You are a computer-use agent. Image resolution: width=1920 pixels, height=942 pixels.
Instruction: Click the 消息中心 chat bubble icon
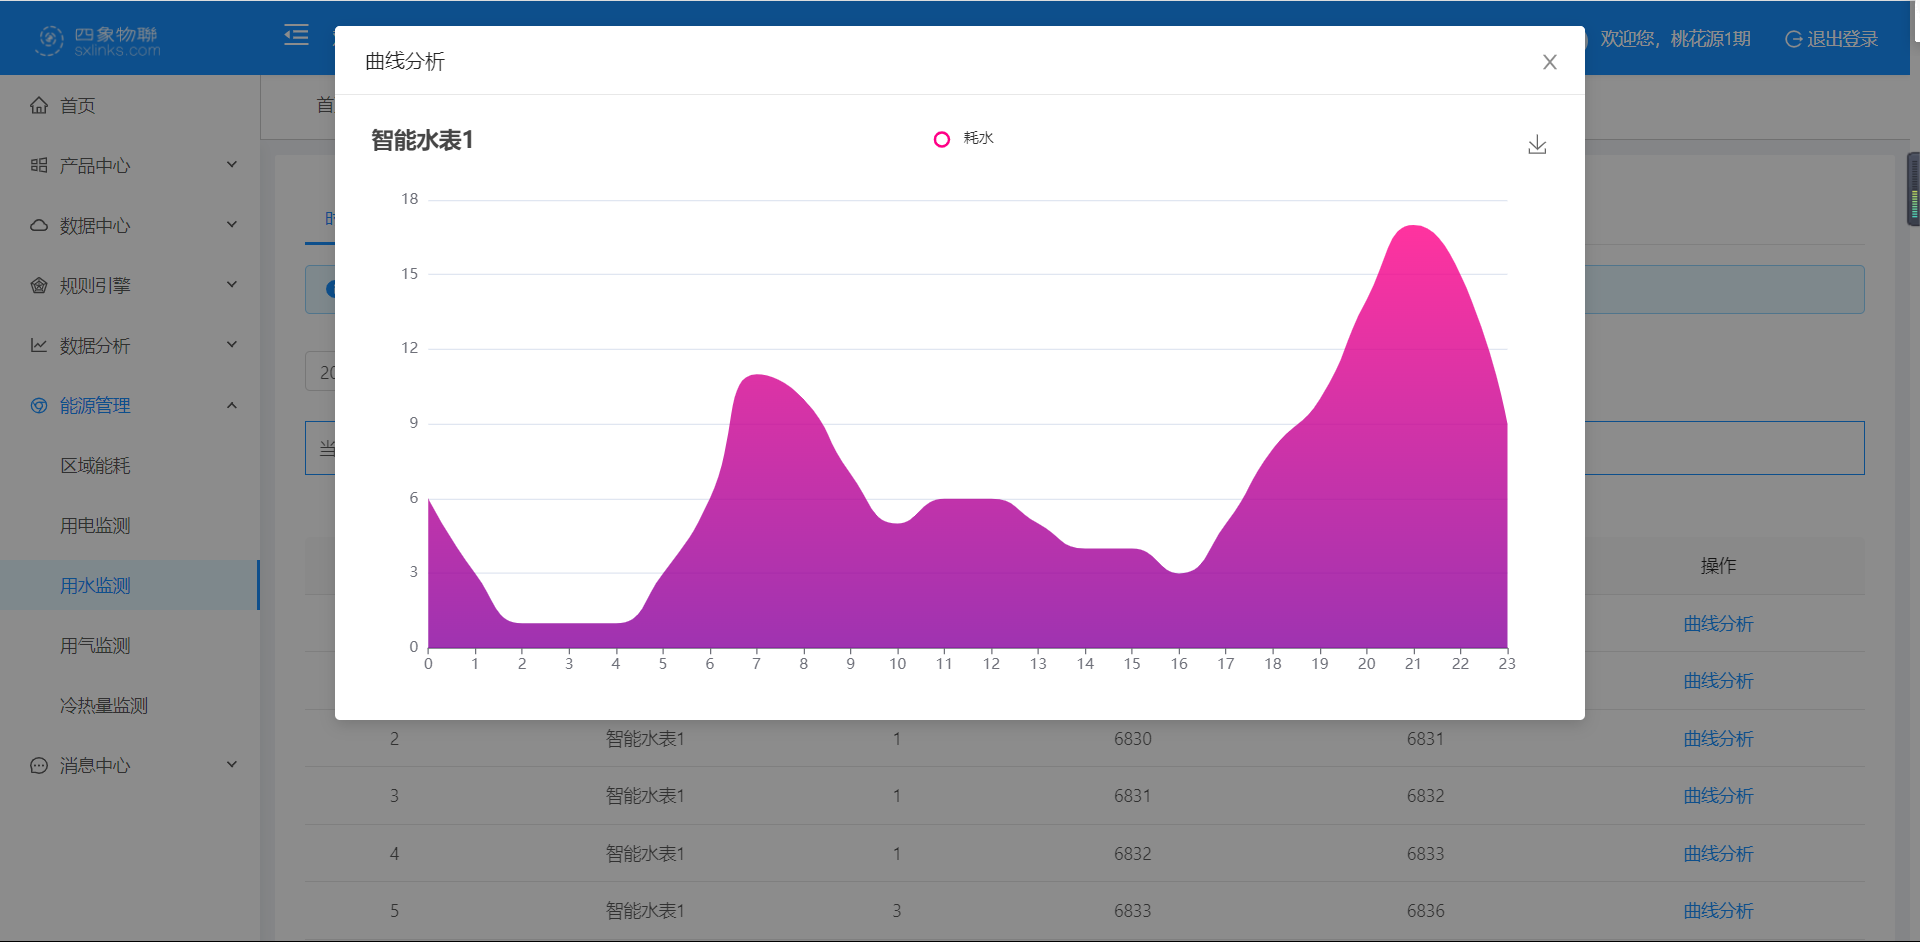pos(39,766)
